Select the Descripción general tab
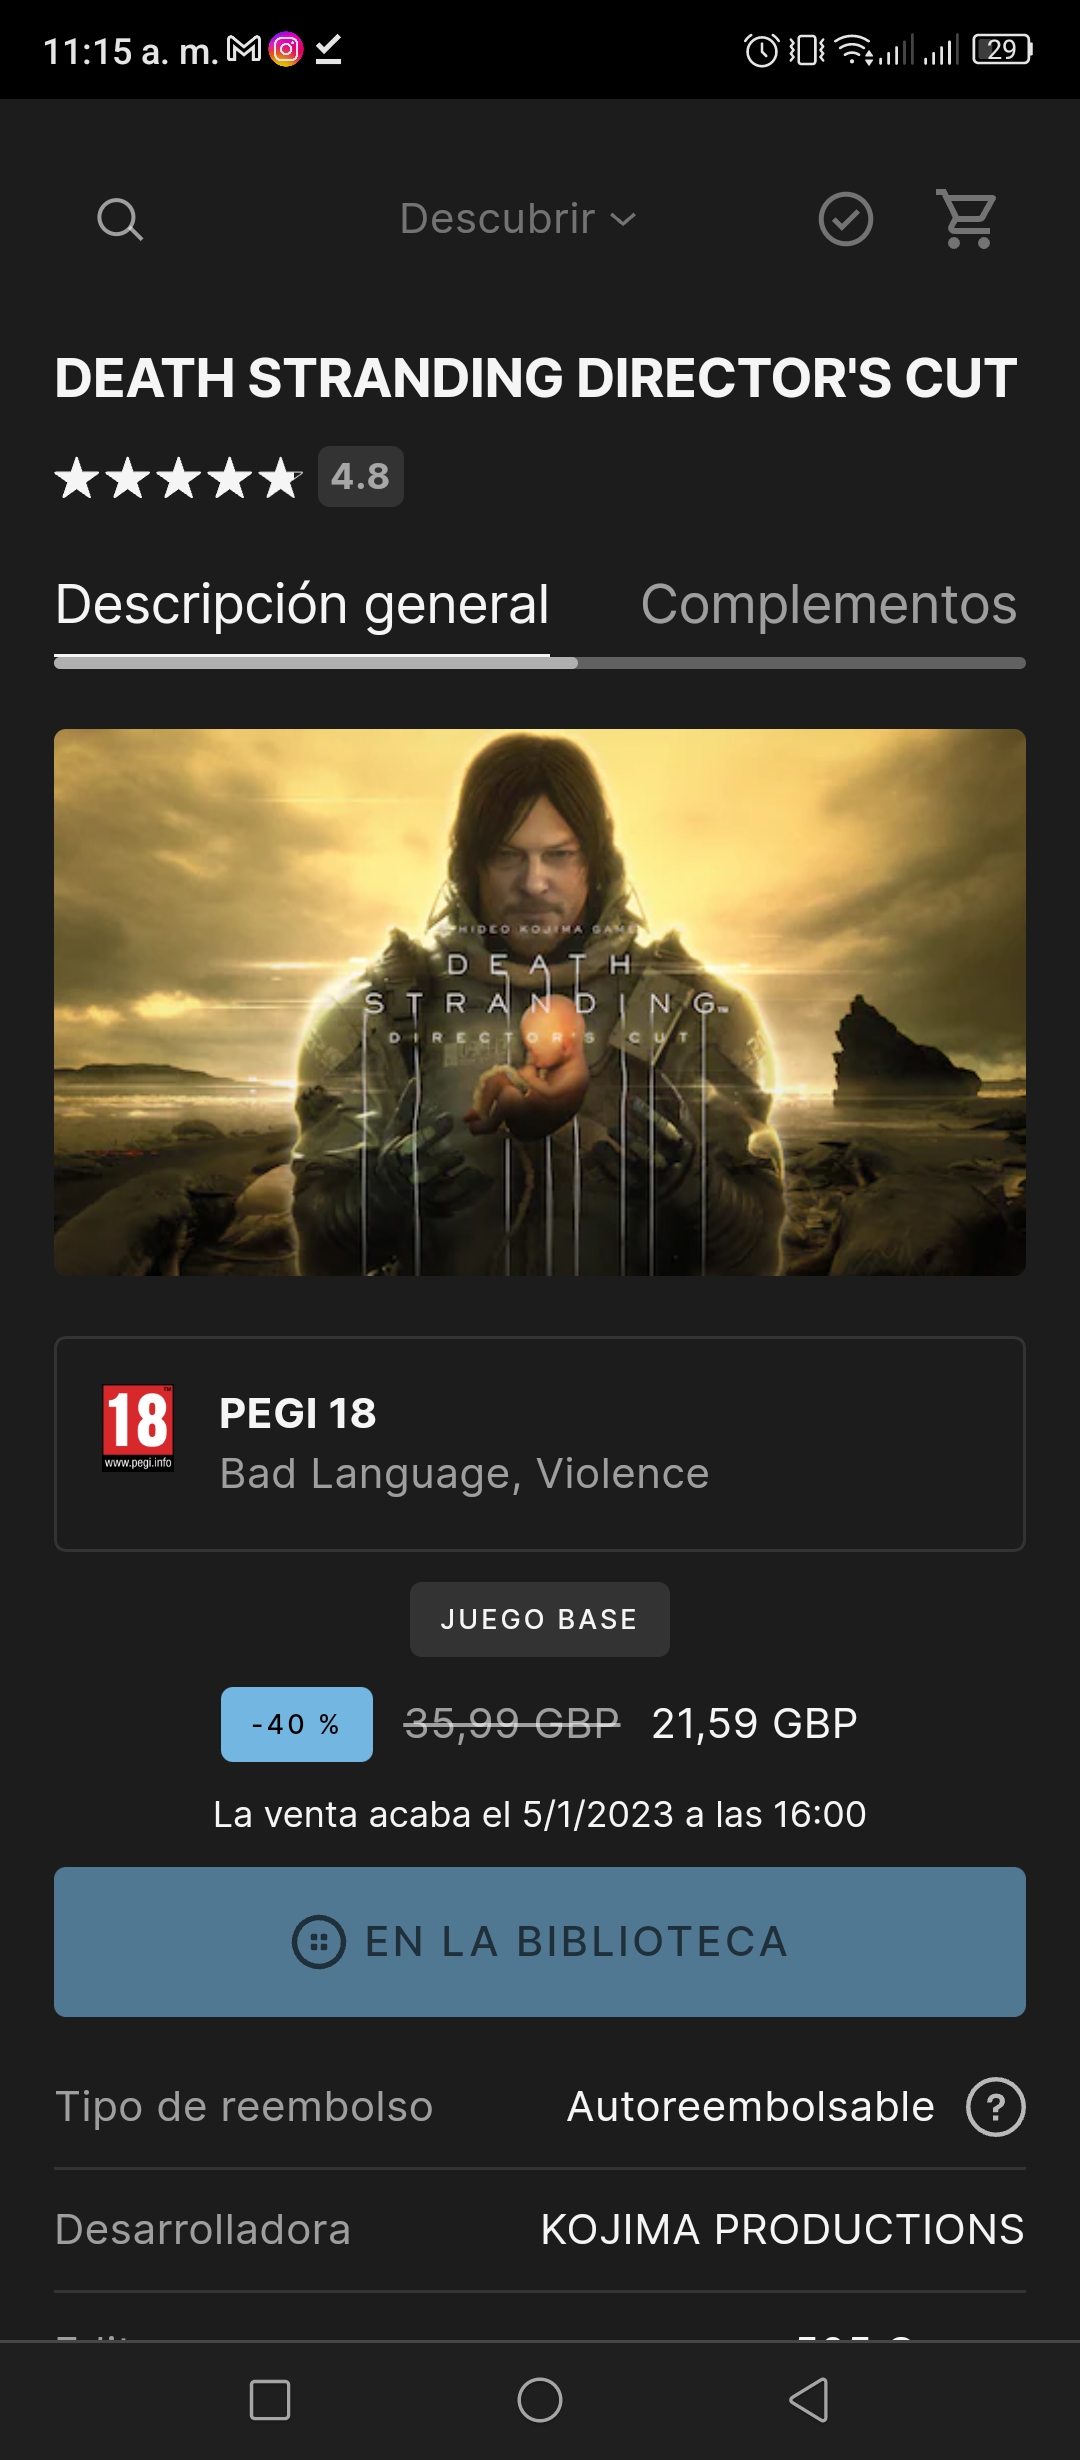1080x2460 pixels. 302,604
